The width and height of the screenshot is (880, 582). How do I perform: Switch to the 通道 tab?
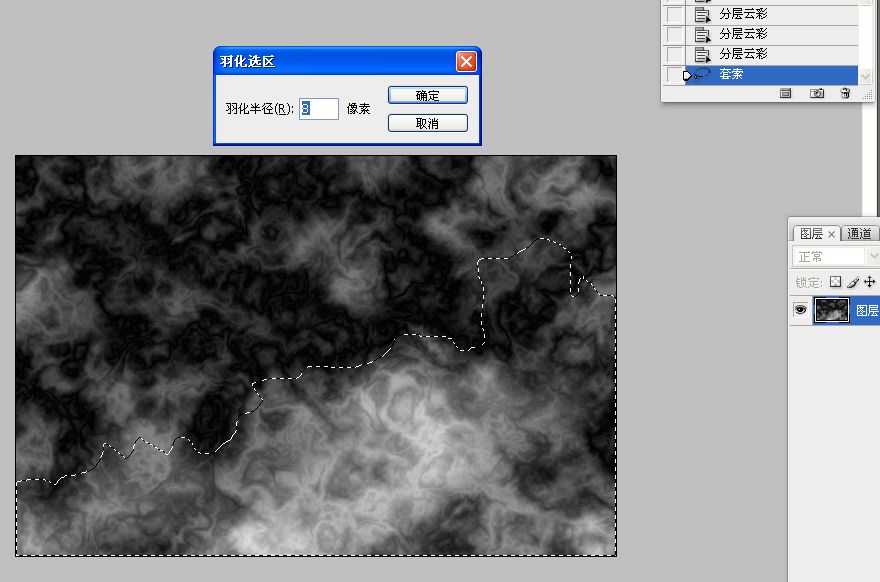(x=859, y=233)
